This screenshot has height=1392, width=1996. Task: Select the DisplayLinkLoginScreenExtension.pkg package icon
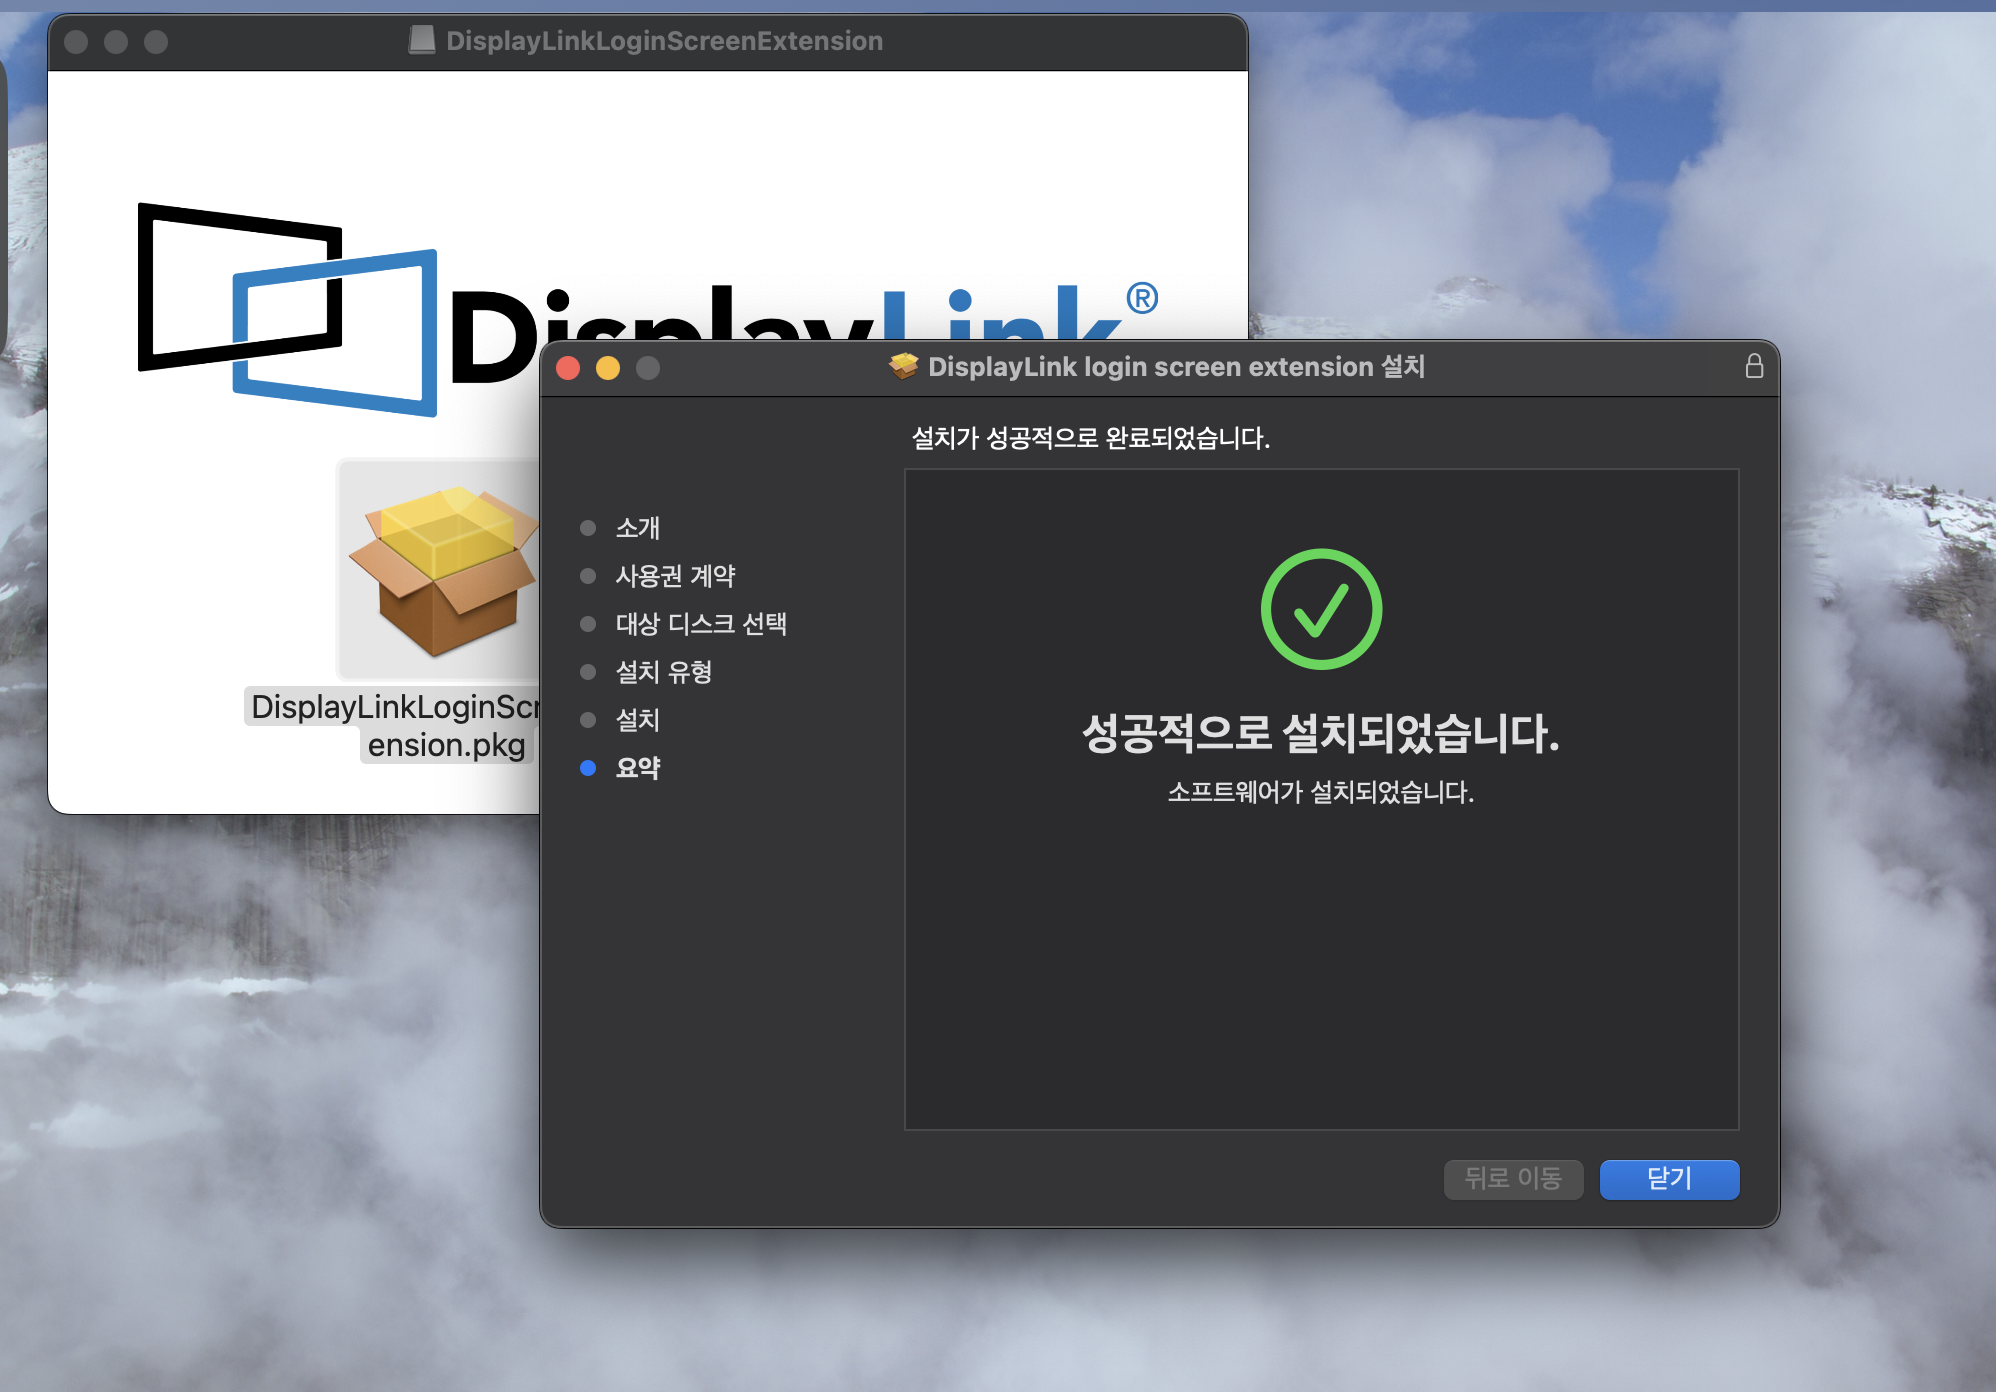click(440, 570)
